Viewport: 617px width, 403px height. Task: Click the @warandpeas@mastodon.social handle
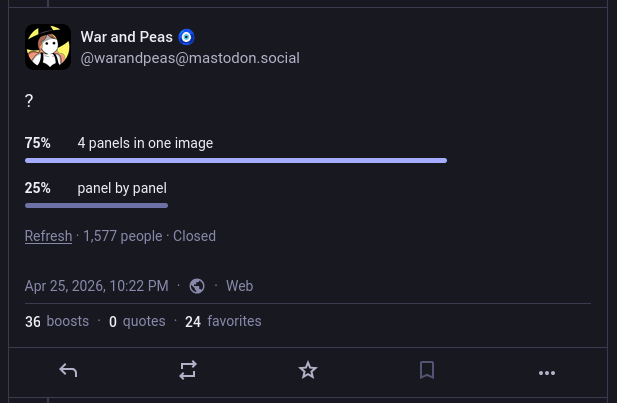(190, 58)
